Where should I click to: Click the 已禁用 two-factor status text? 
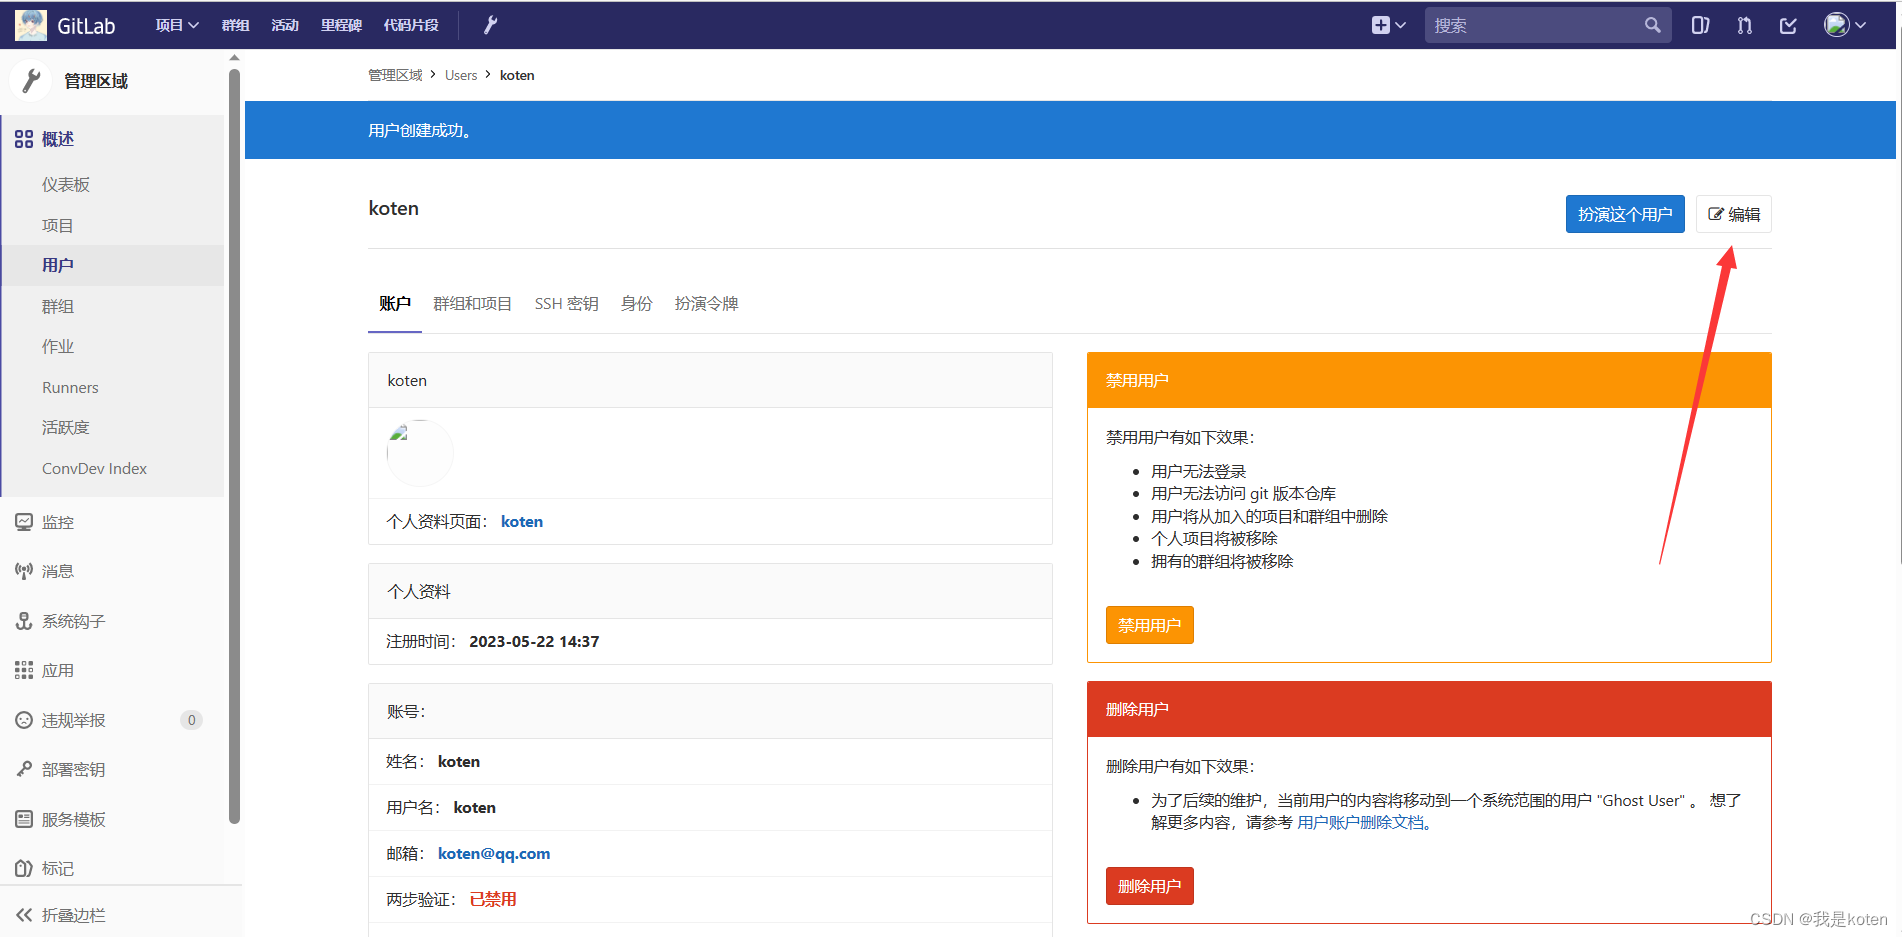pyautogui.click(x=493, y=899)
